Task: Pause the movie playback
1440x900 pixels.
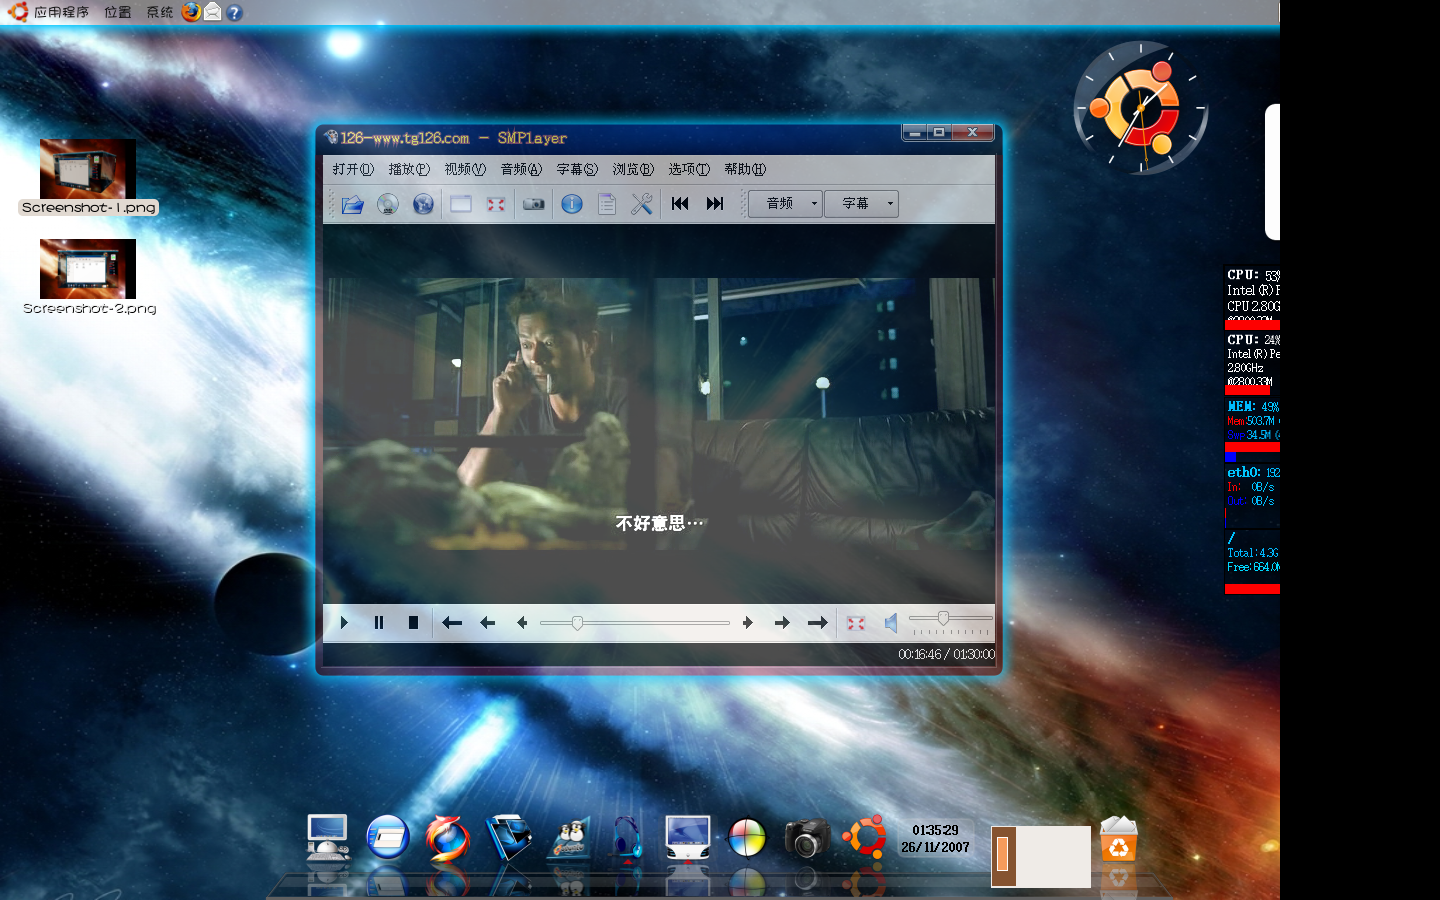Action: pos(379,623)
